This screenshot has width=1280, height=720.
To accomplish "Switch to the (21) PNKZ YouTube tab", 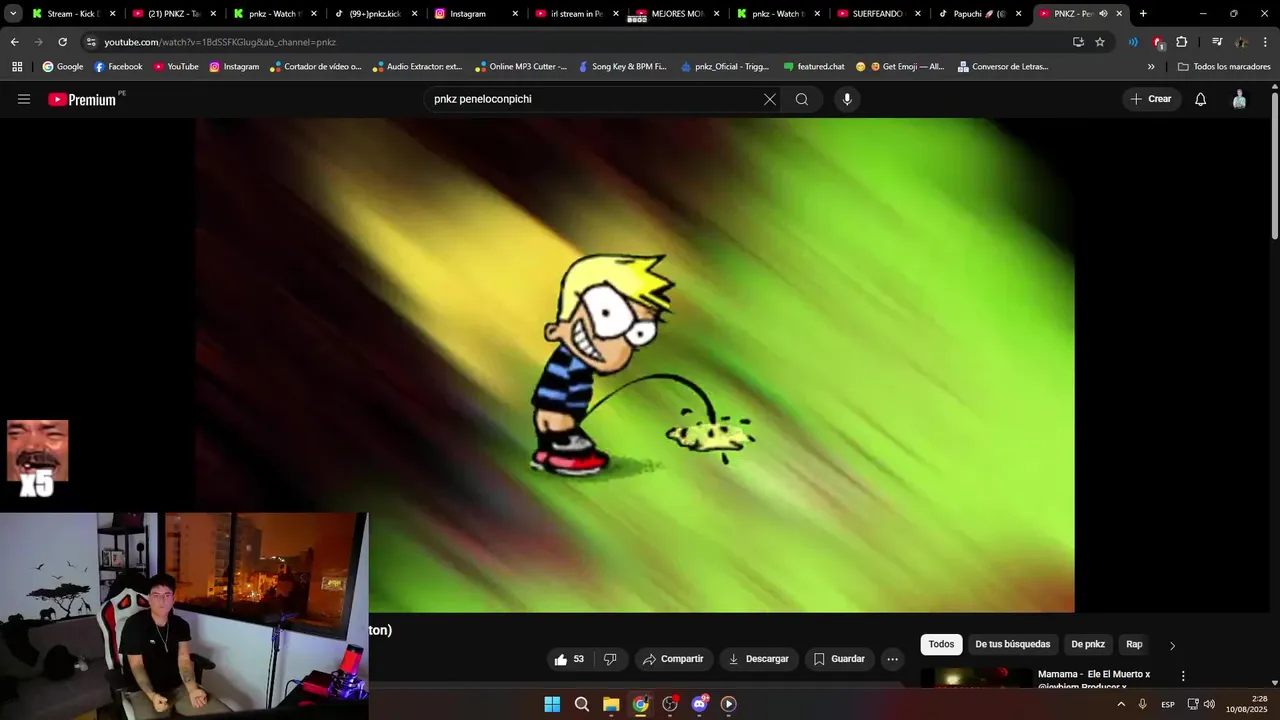I will click(172, 14).
